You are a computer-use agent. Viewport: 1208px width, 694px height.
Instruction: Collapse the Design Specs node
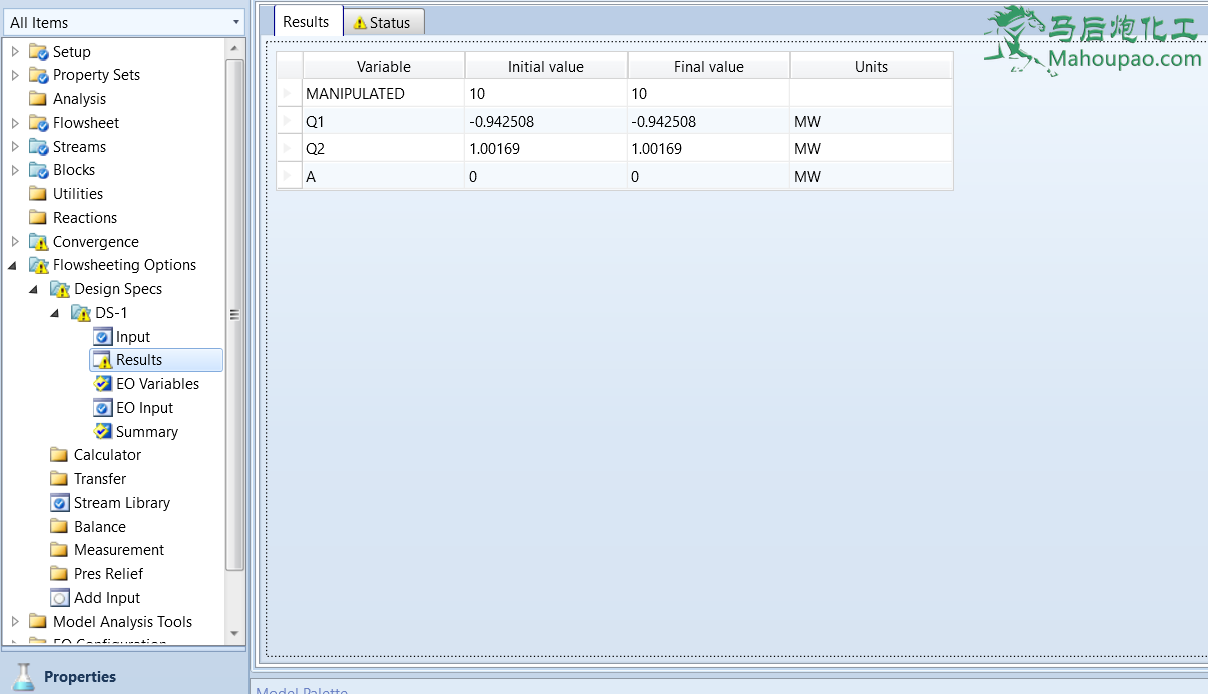pyautogui.click(x=34, y=289)
